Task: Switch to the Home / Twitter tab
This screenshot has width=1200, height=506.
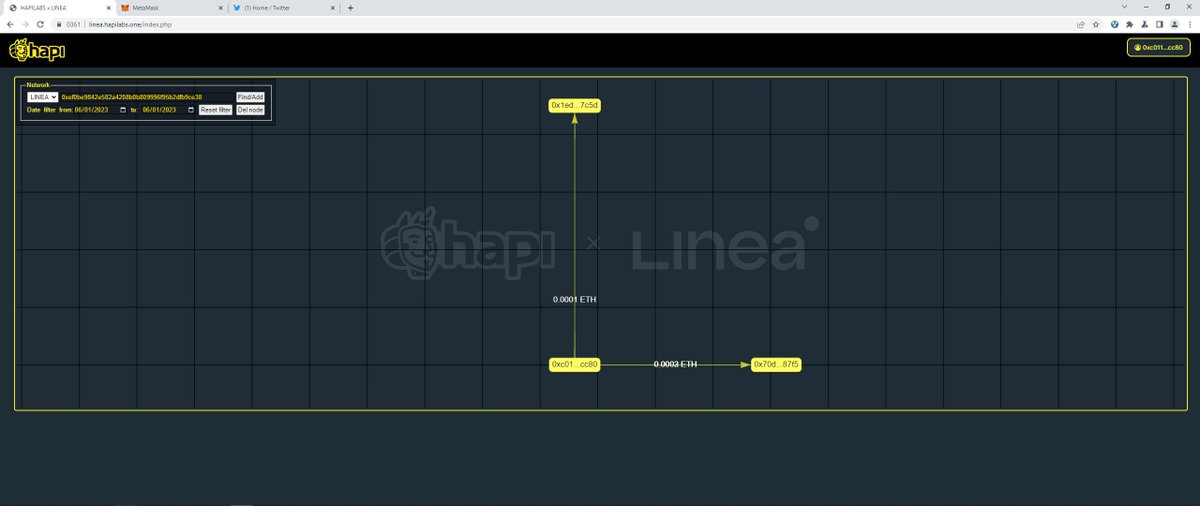Action: pyautogui.click(x=282, y=7)
